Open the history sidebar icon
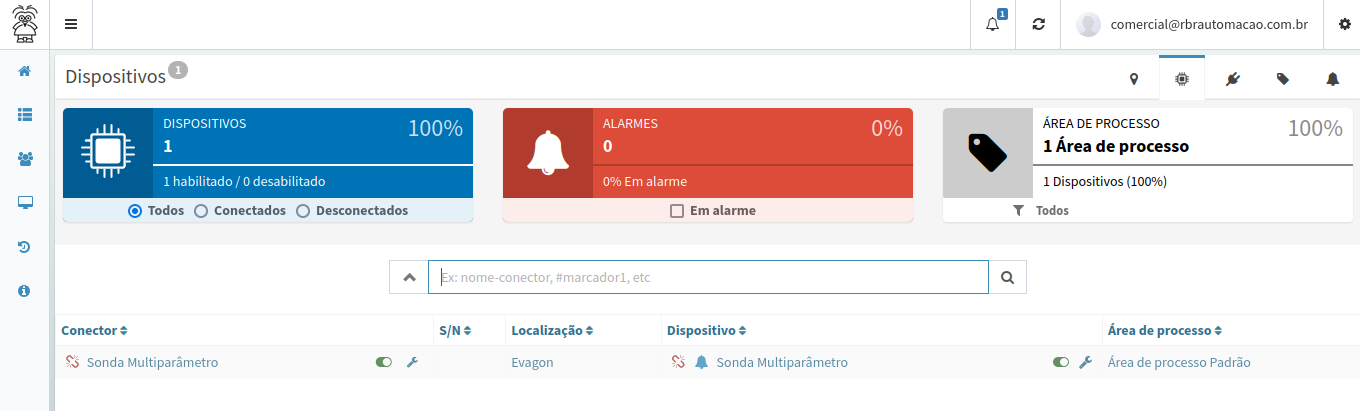The image size is (1360, 411). coord(25,247)
